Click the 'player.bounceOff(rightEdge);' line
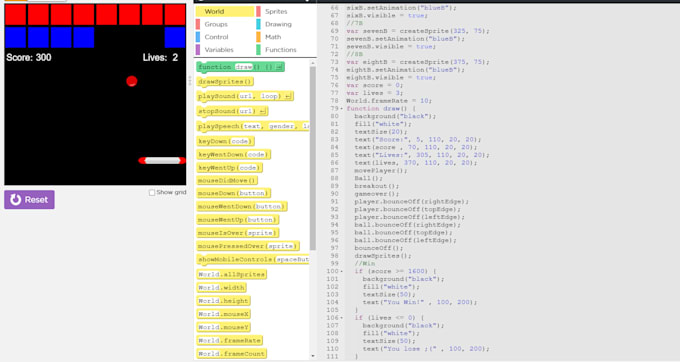The width and height of the screenshot is (680, 362). (x=412, y=202)
